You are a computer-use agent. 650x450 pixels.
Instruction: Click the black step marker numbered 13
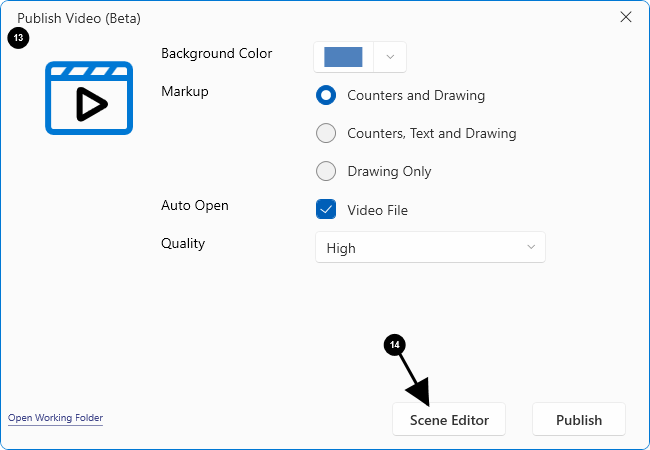18,38
